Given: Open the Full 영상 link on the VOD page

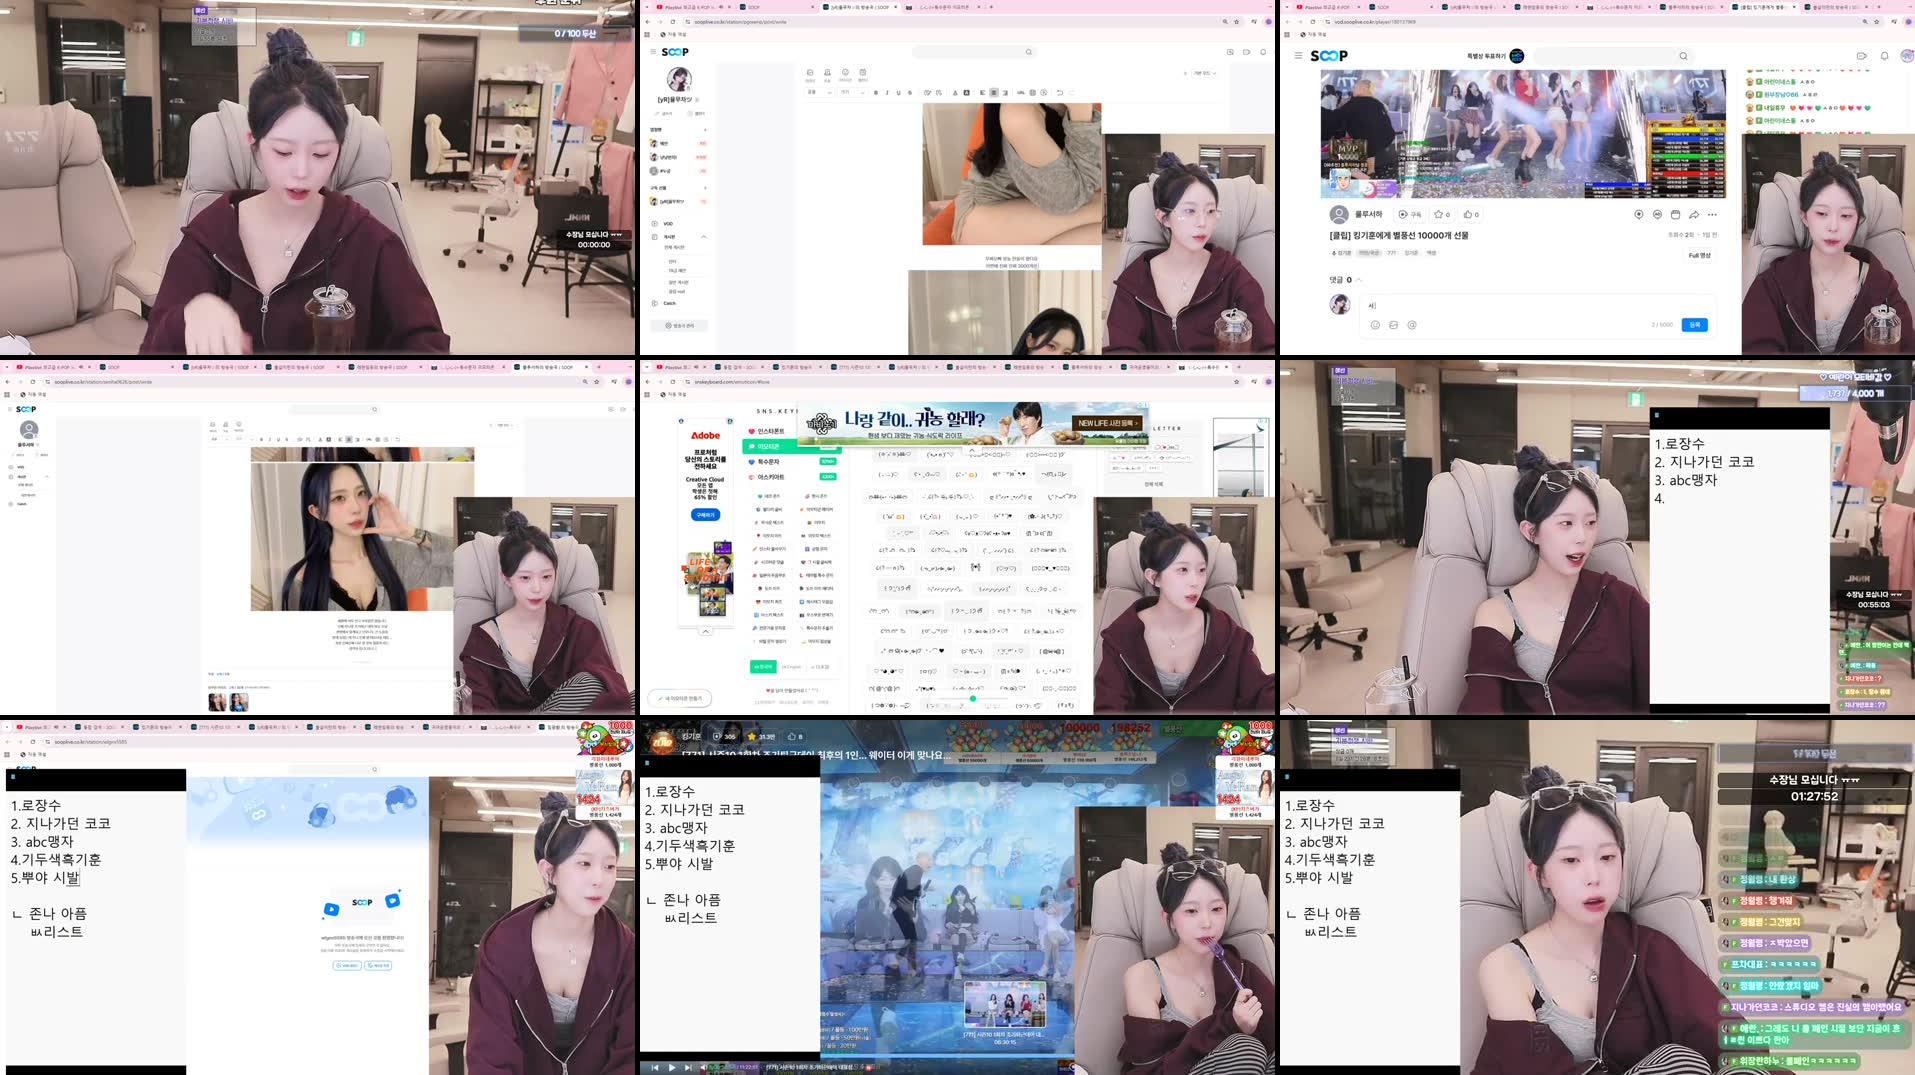Looking at the screenshot, I should click(1700, 255).
